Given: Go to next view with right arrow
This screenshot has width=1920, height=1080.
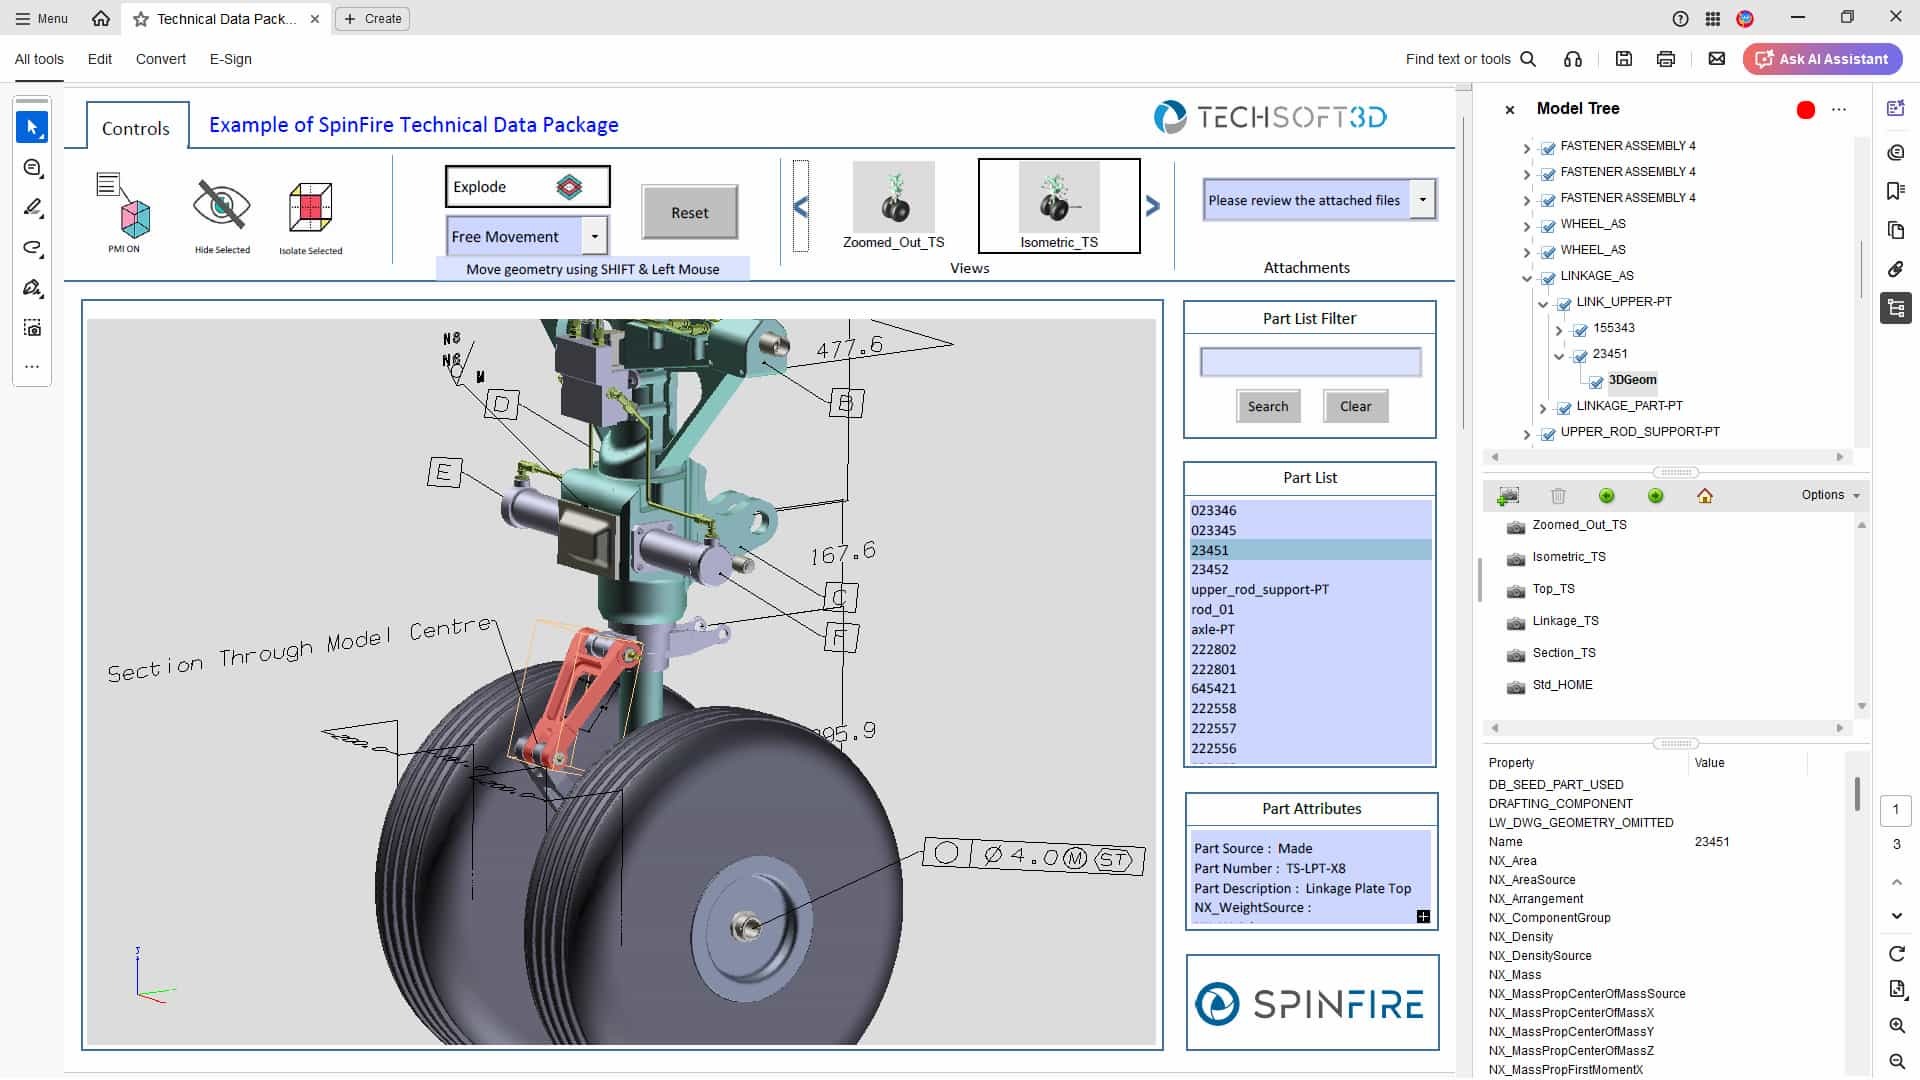Looking at the screenshot, I should 1153,206.
